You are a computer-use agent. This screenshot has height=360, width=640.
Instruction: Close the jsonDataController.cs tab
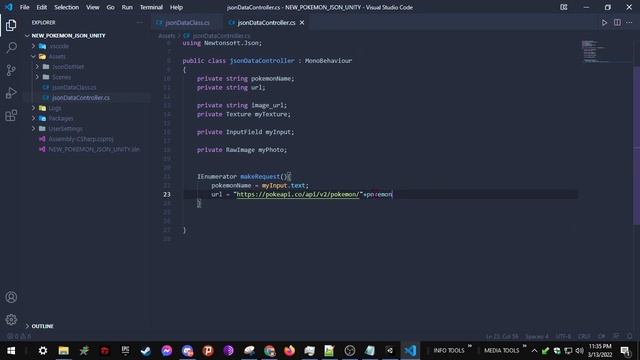point(302,22)
